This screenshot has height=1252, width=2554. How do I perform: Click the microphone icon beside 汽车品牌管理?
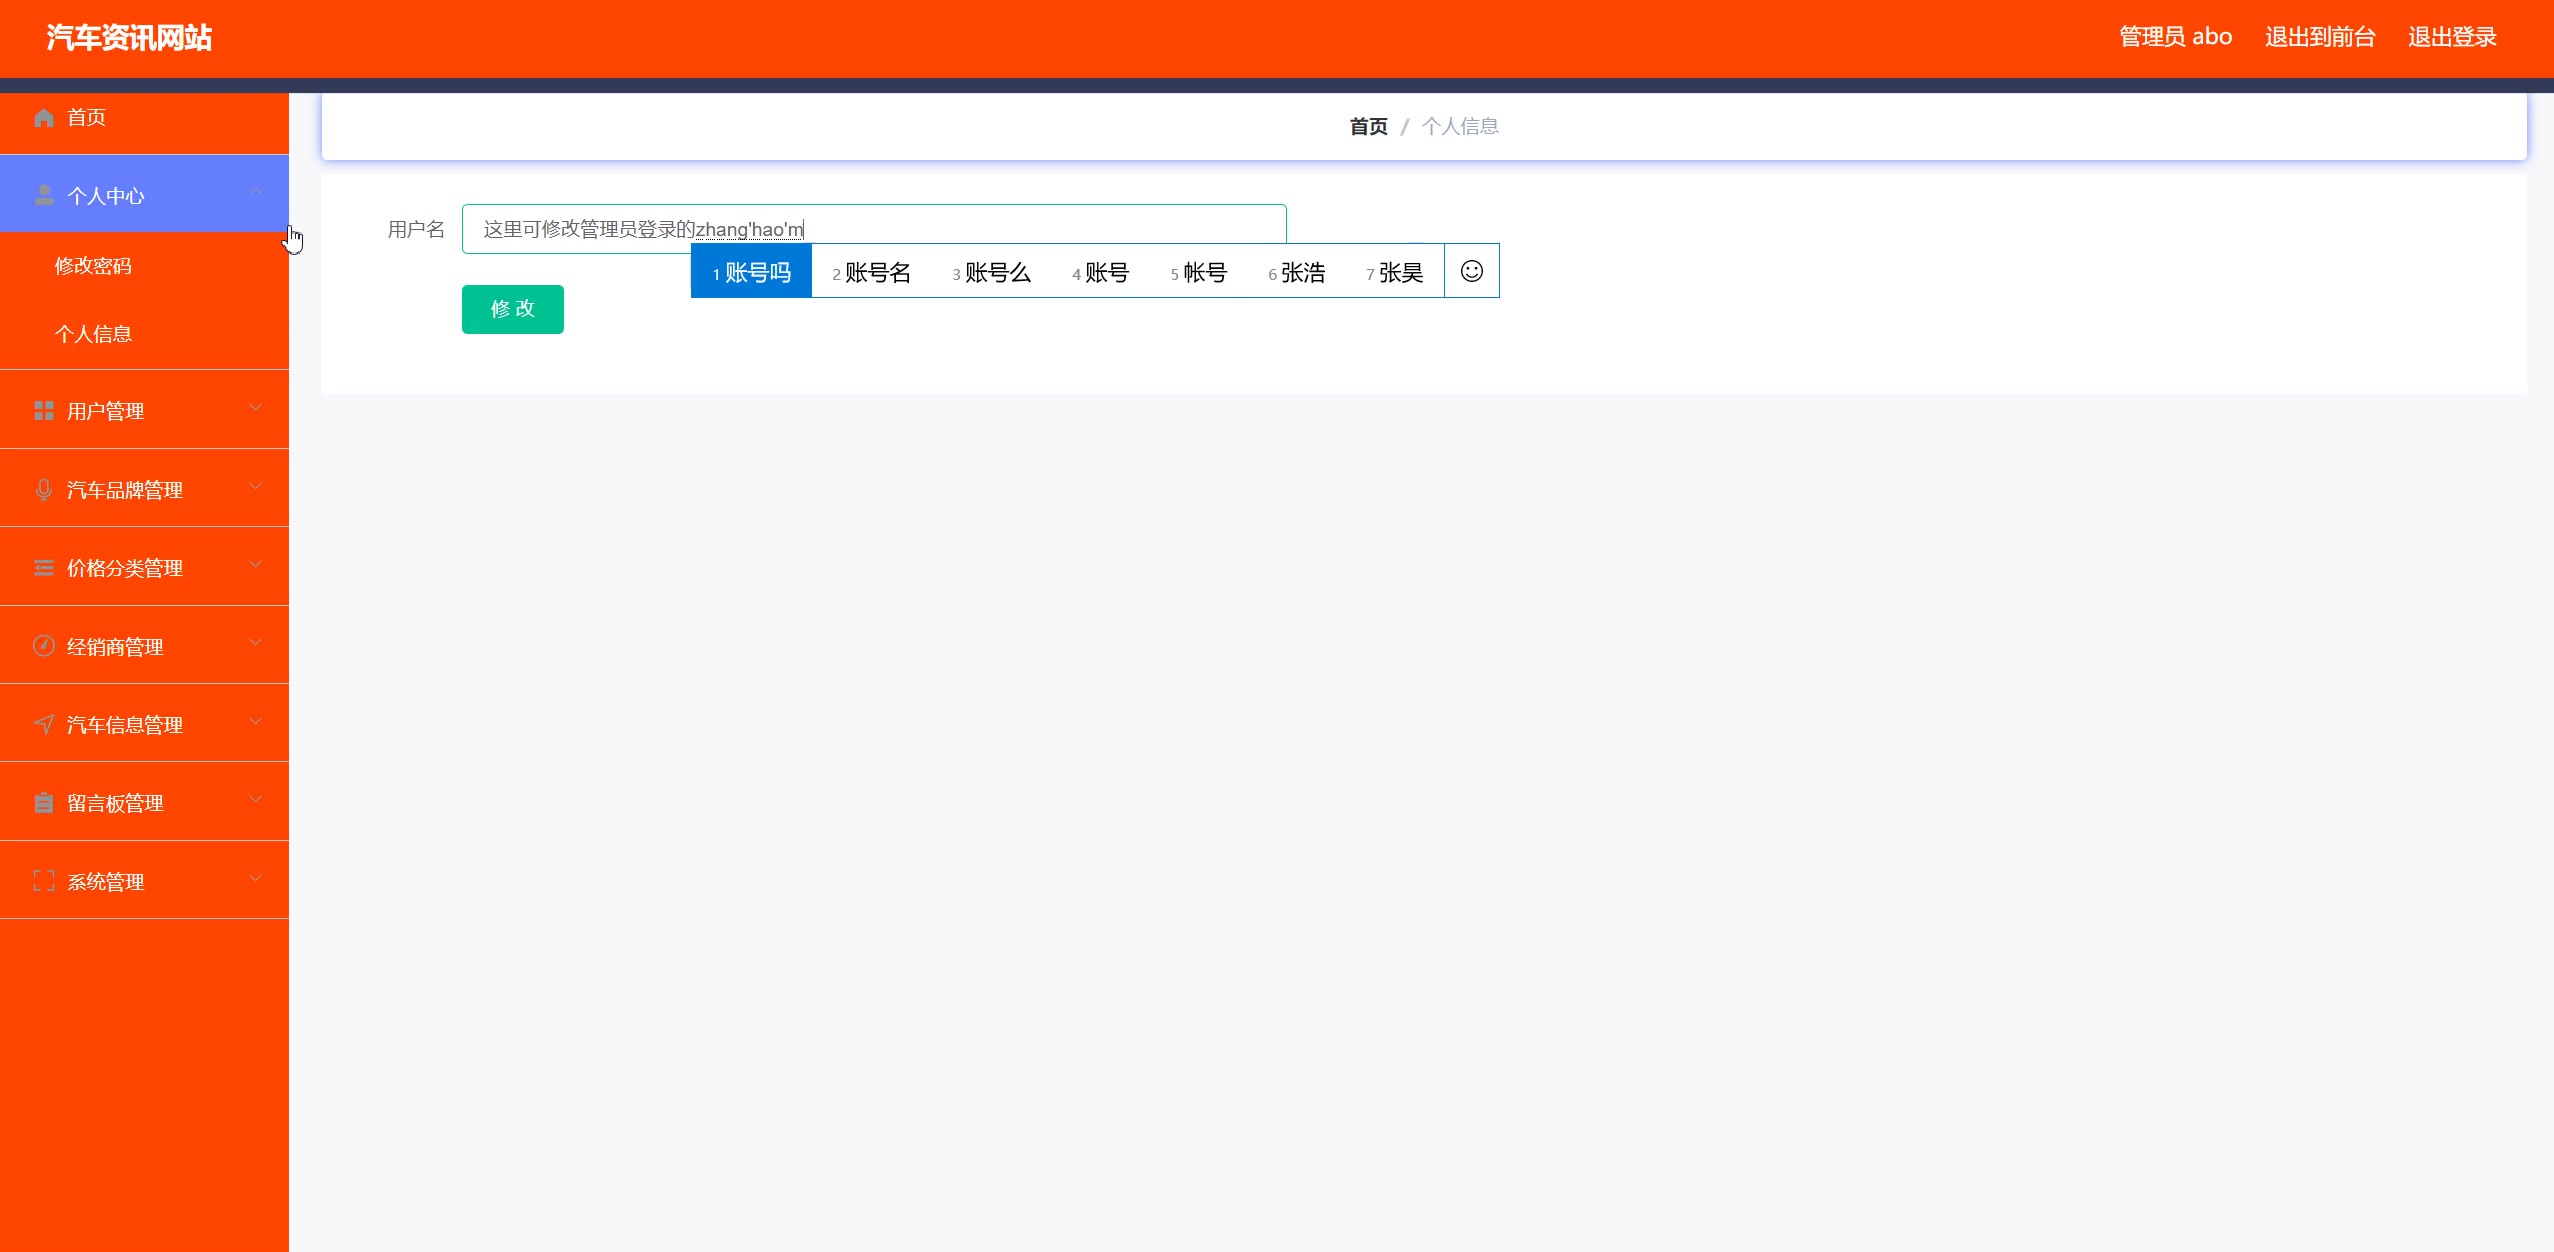(44, 489)
